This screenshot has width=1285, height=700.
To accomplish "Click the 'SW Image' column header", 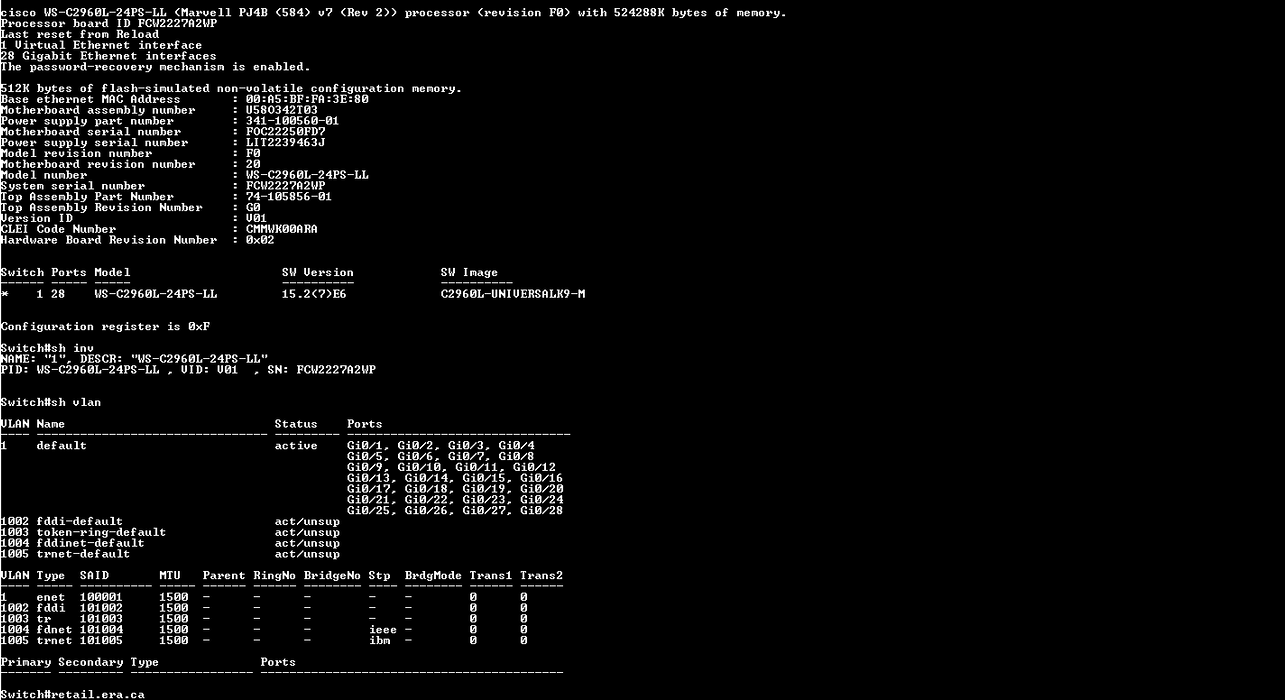I will coord(470,273).
